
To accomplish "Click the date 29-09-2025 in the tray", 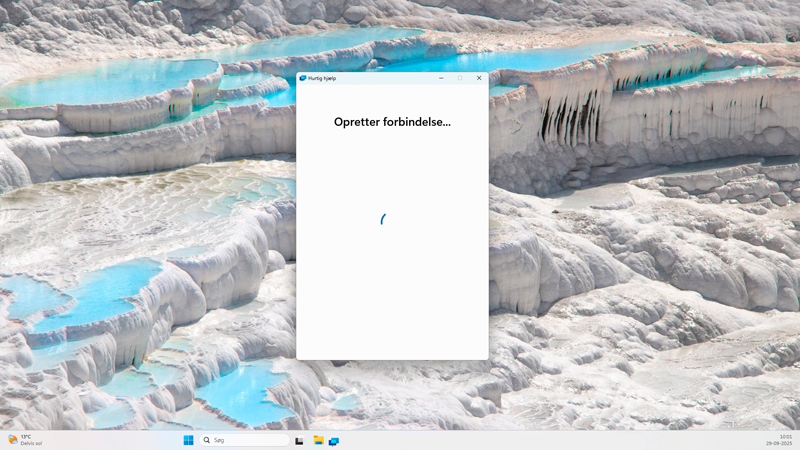I will tap(779, 443).
